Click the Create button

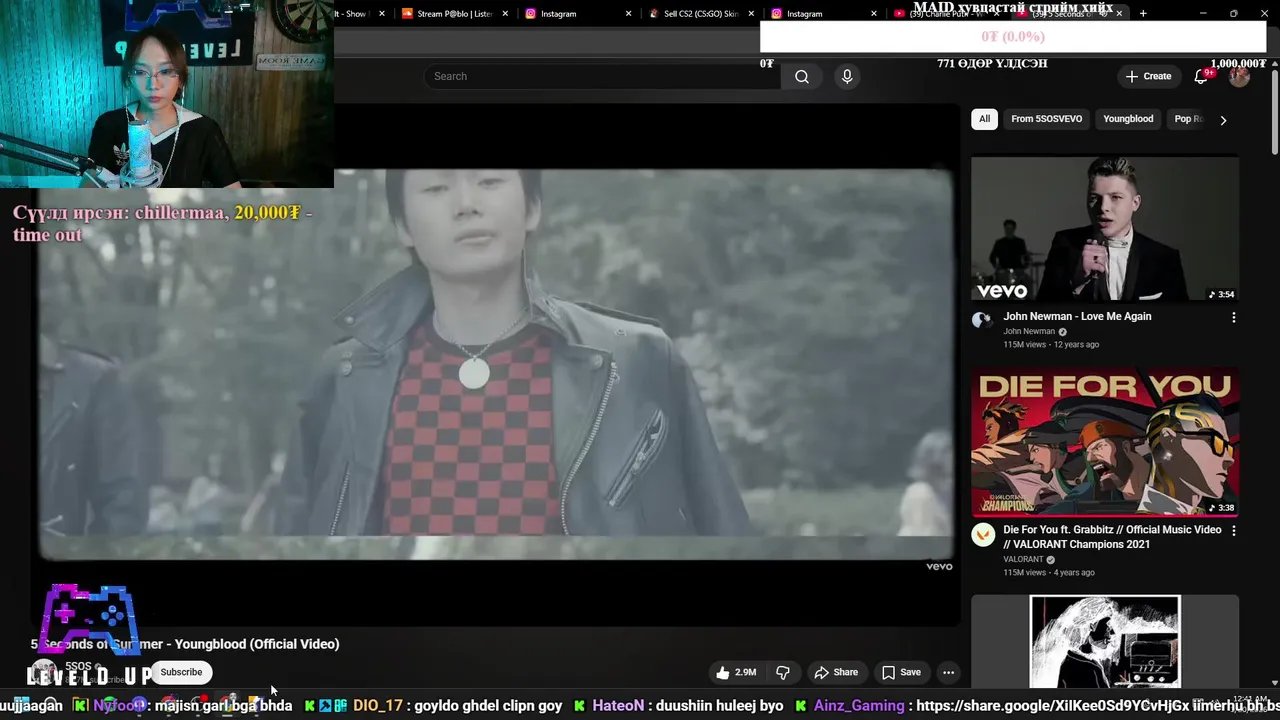click(1148, 76)
